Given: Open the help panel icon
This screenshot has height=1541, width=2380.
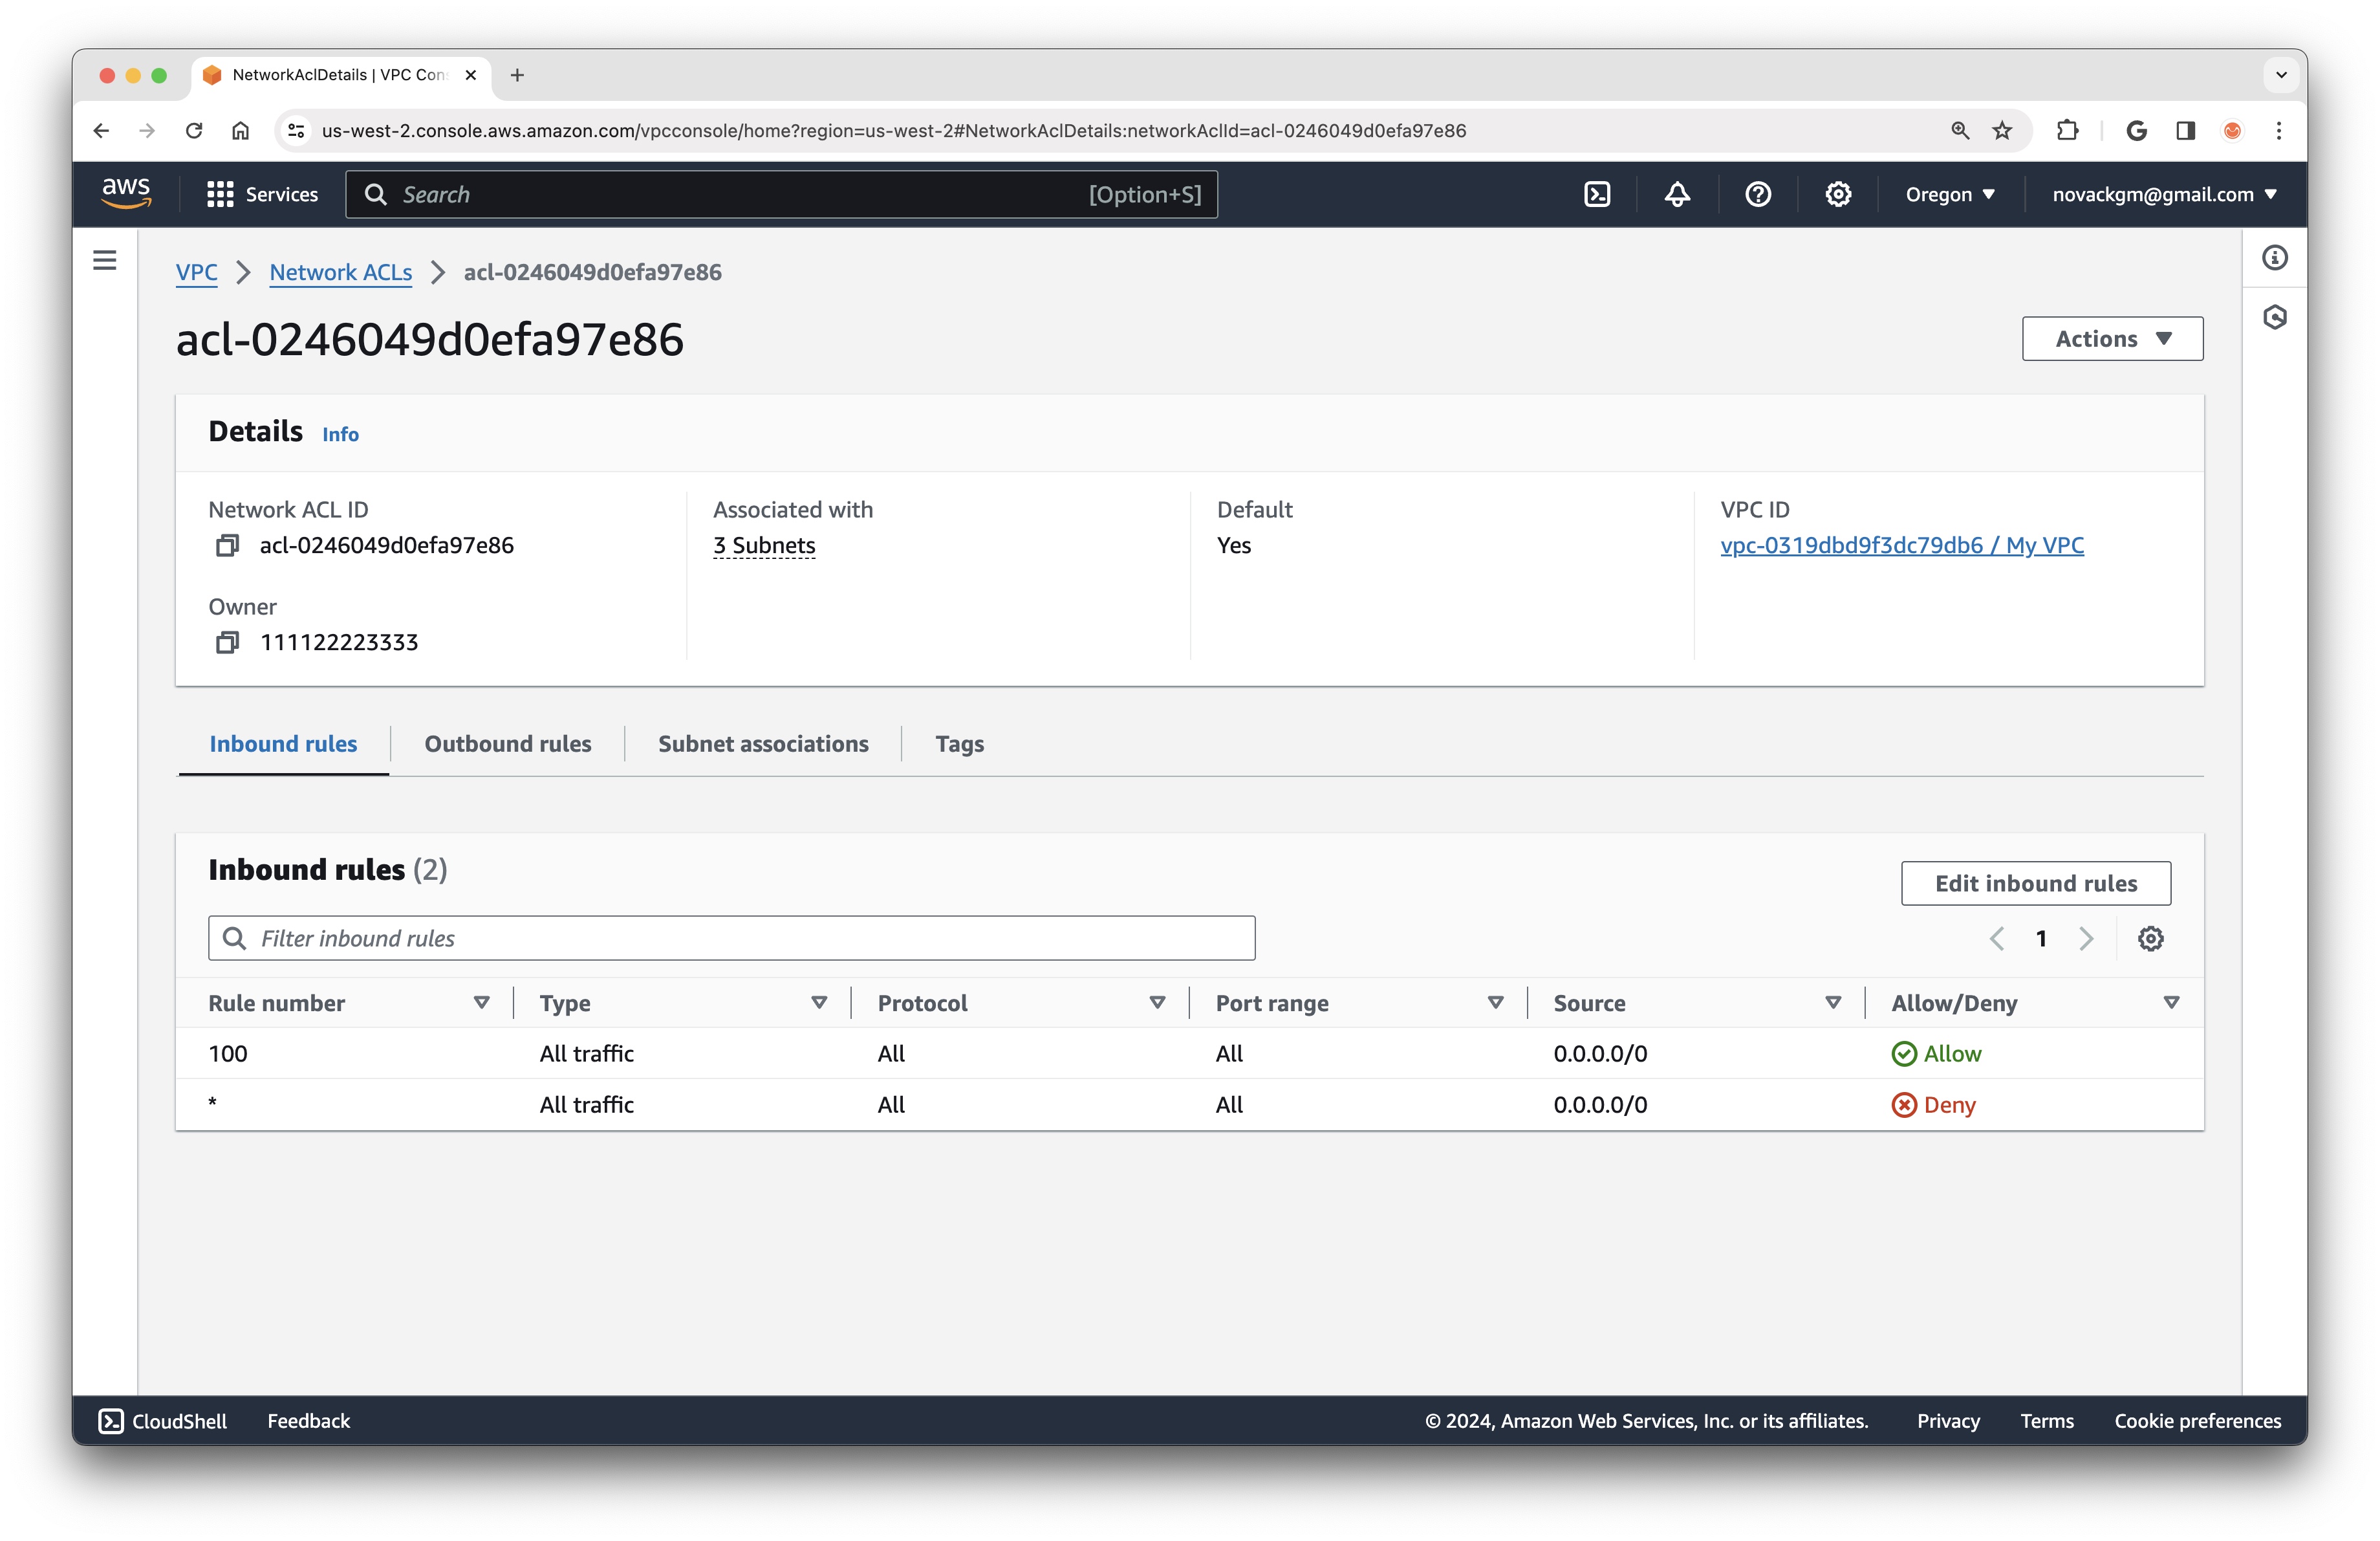Looking at the screenshot, I should click(x=1758, y=194).
